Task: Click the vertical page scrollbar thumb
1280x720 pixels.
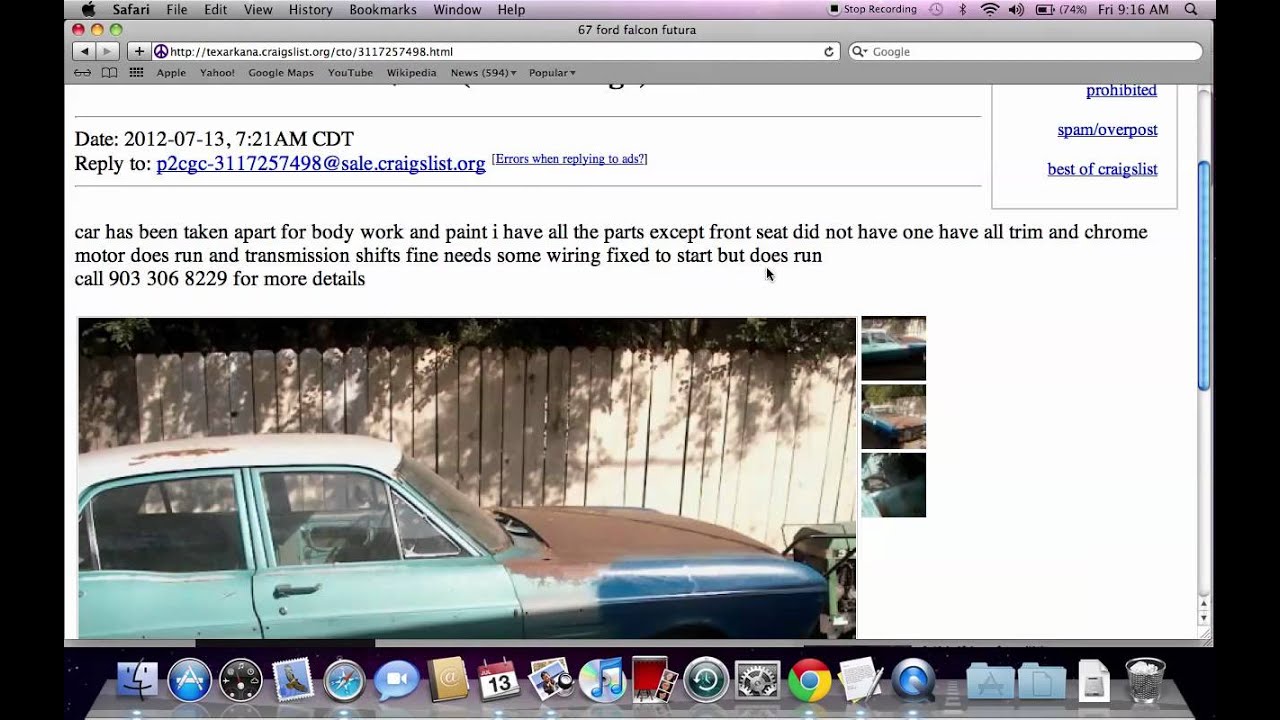Action: [1204, 275]
